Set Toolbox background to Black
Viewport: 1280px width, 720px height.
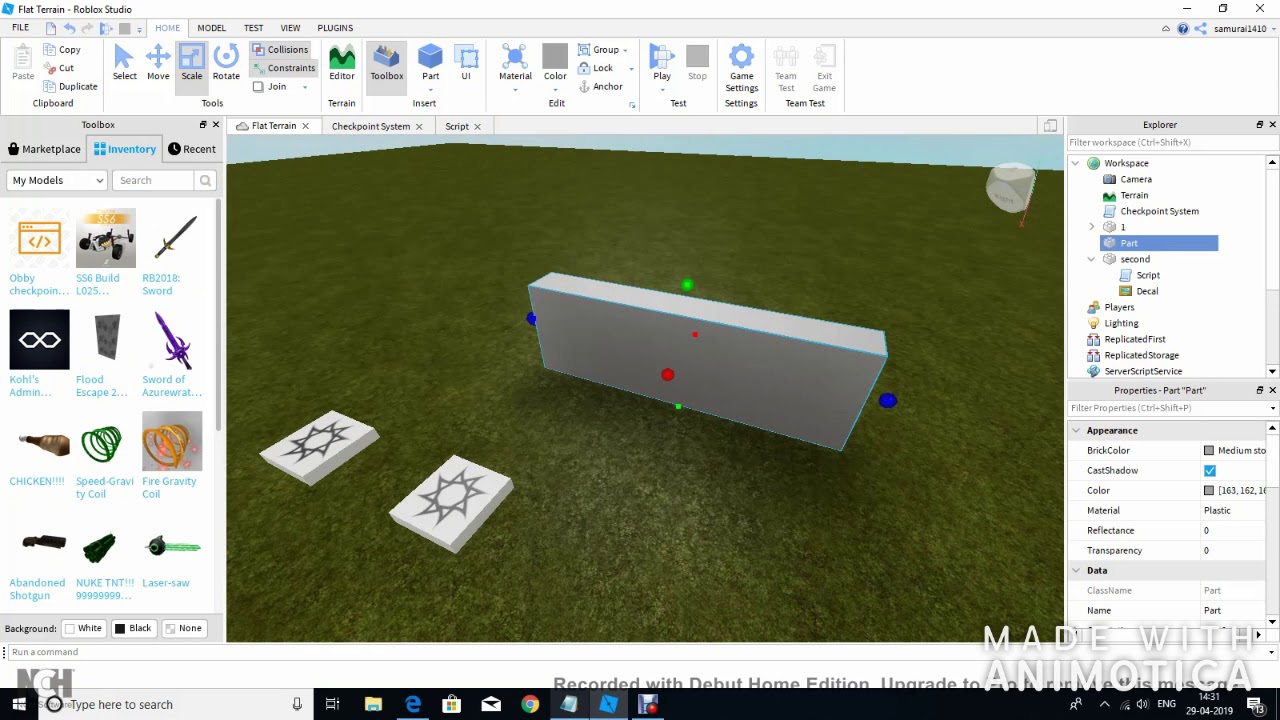pyautogui.click(x=133, y=628)
